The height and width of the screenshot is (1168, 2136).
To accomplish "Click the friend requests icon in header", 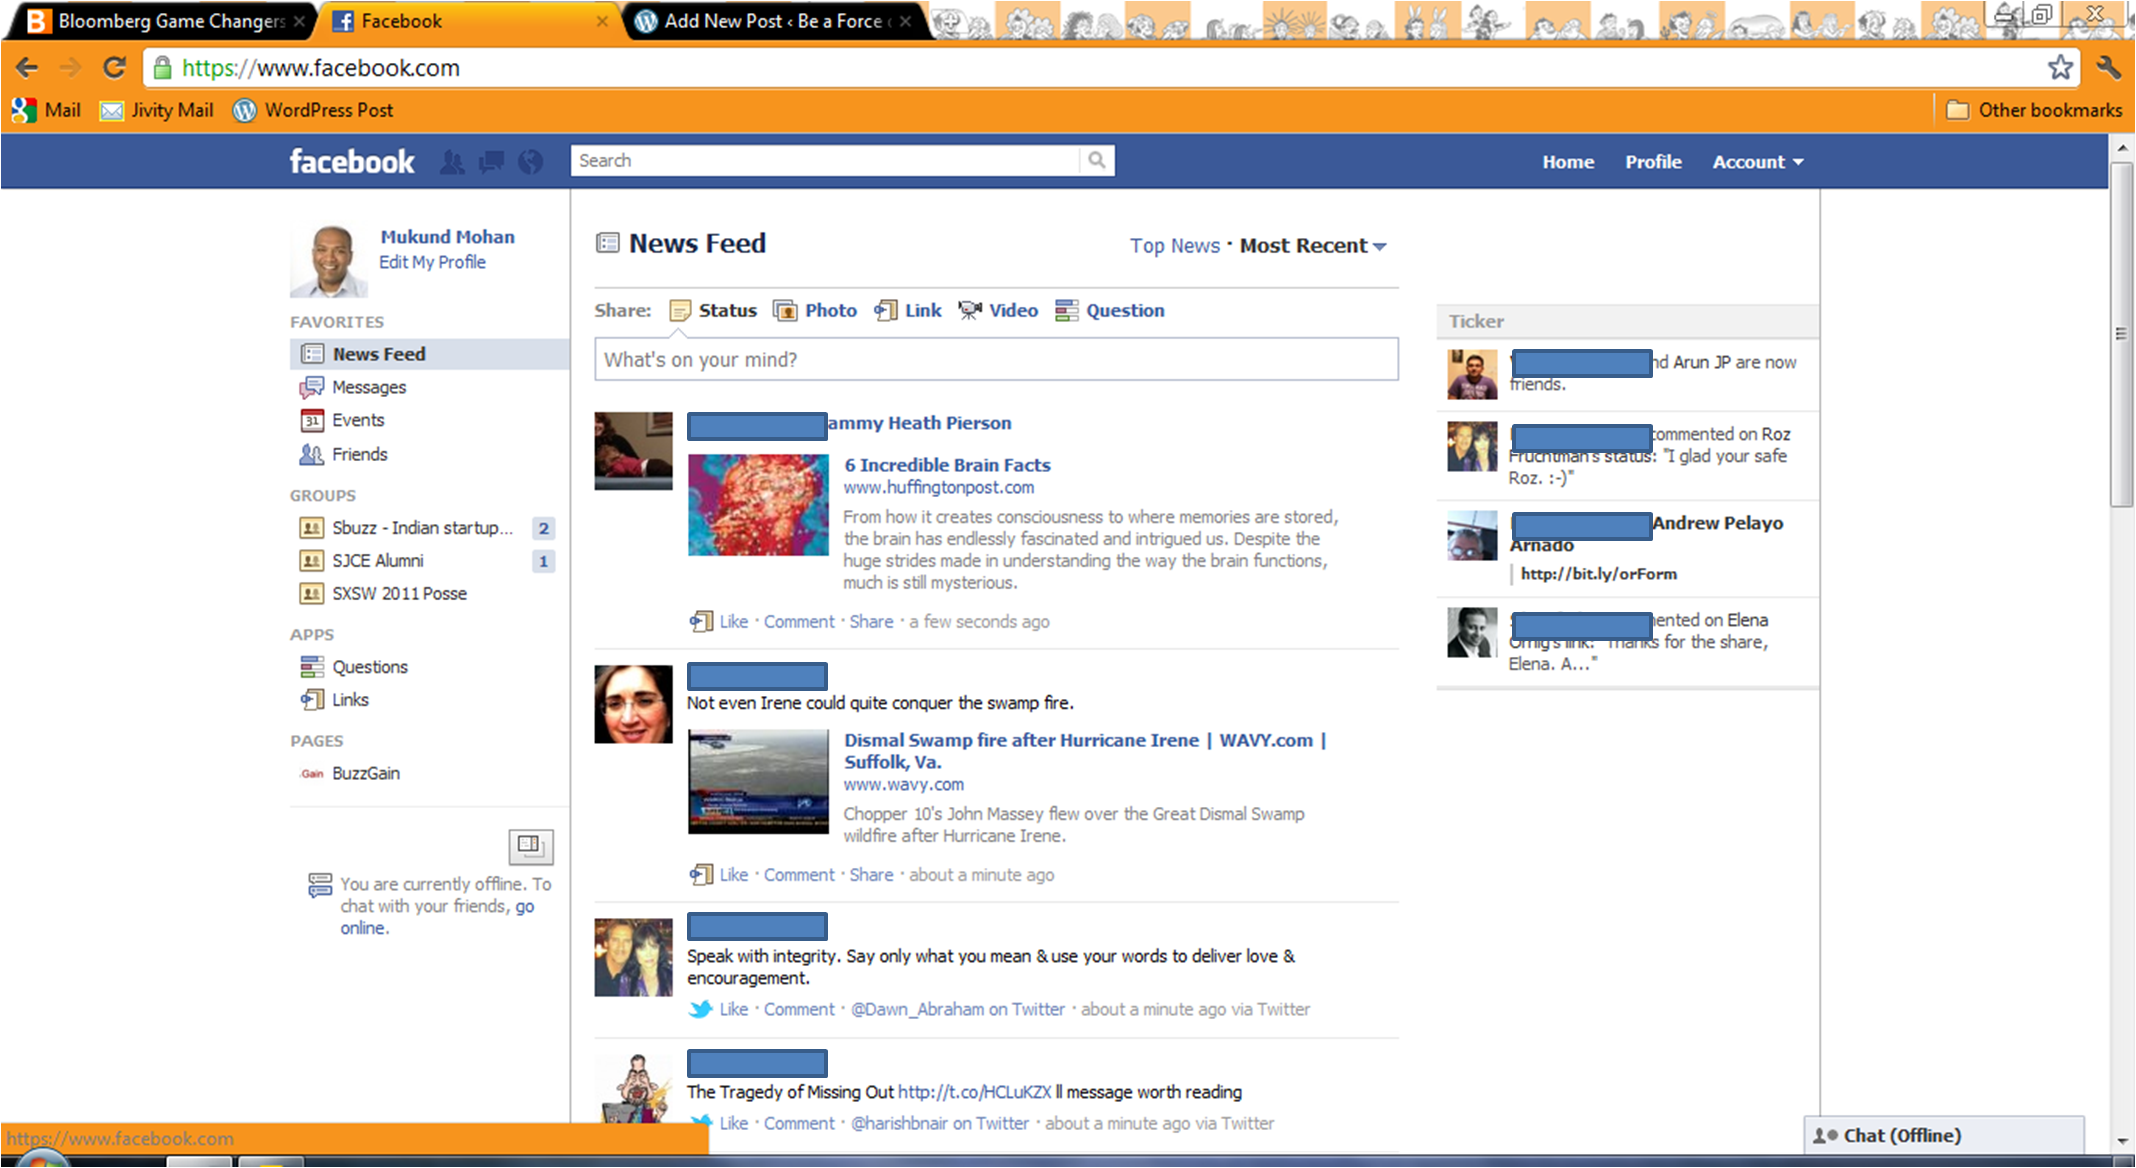I will pyautogui.click(x=452, y=162).
